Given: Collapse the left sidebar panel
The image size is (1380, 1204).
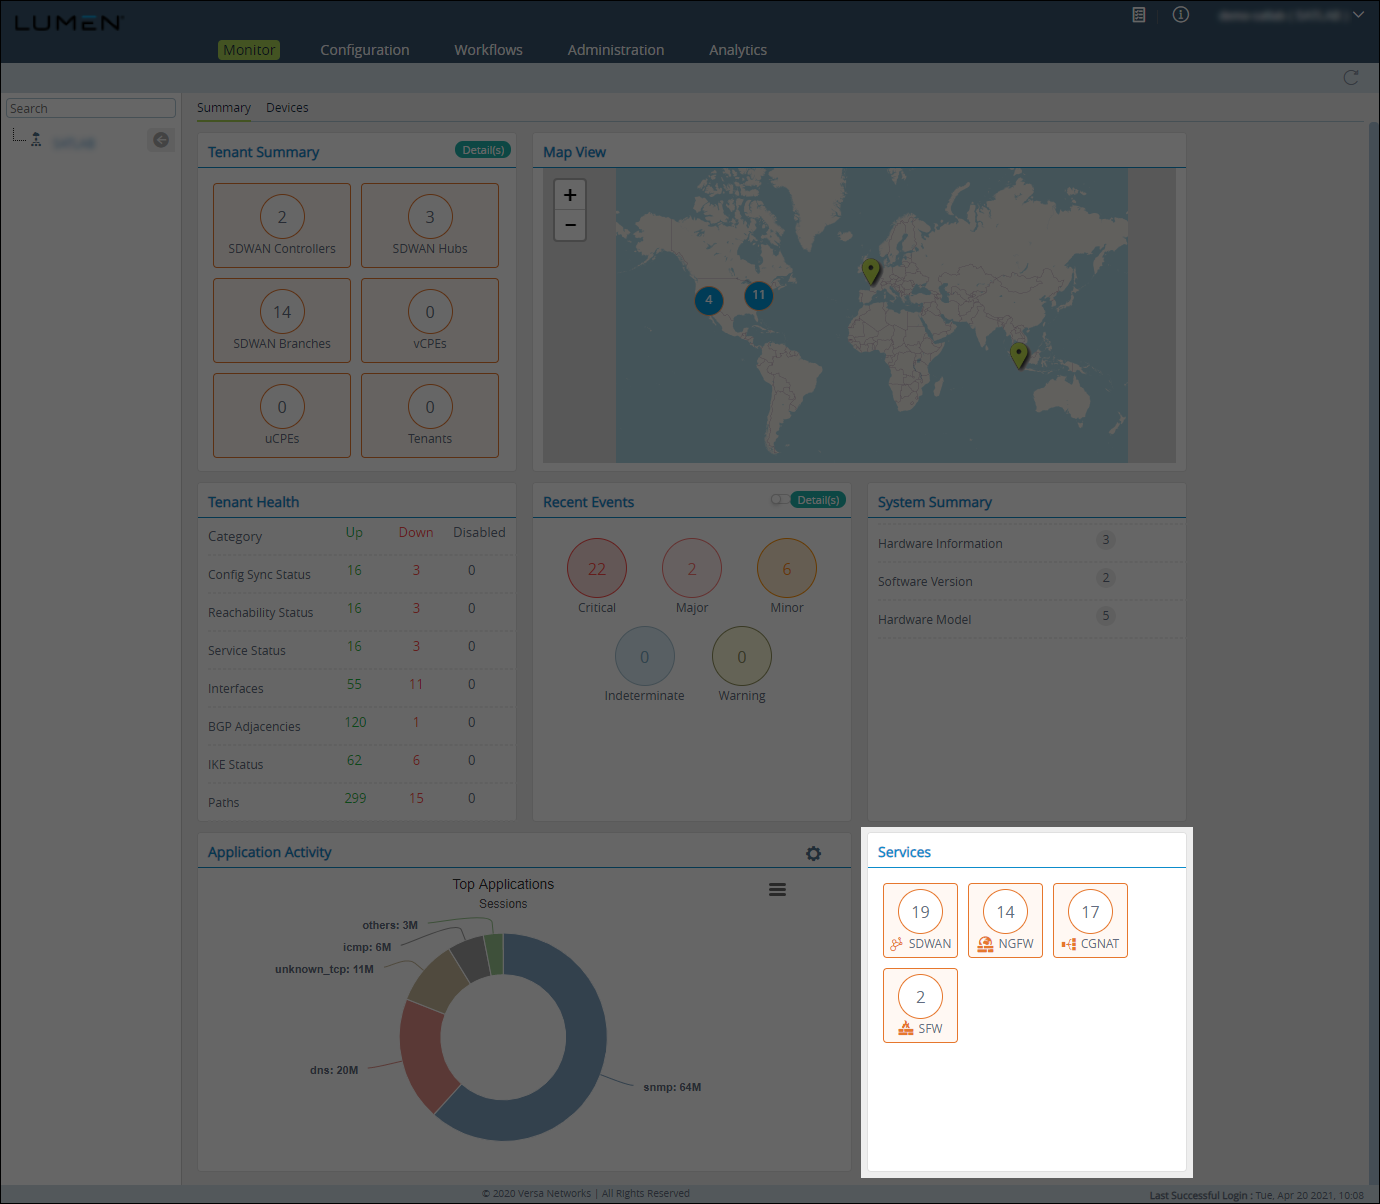Looking at the screenshot, I should point(160,139).
